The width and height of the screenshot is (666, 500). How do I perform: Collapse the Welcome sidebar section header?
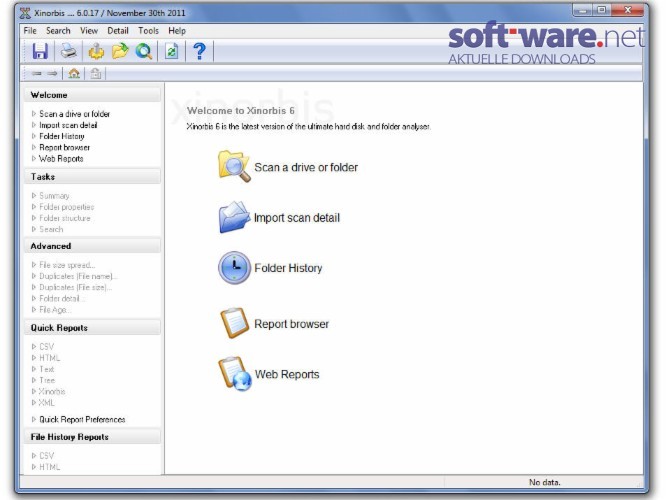tap(93, 95)
